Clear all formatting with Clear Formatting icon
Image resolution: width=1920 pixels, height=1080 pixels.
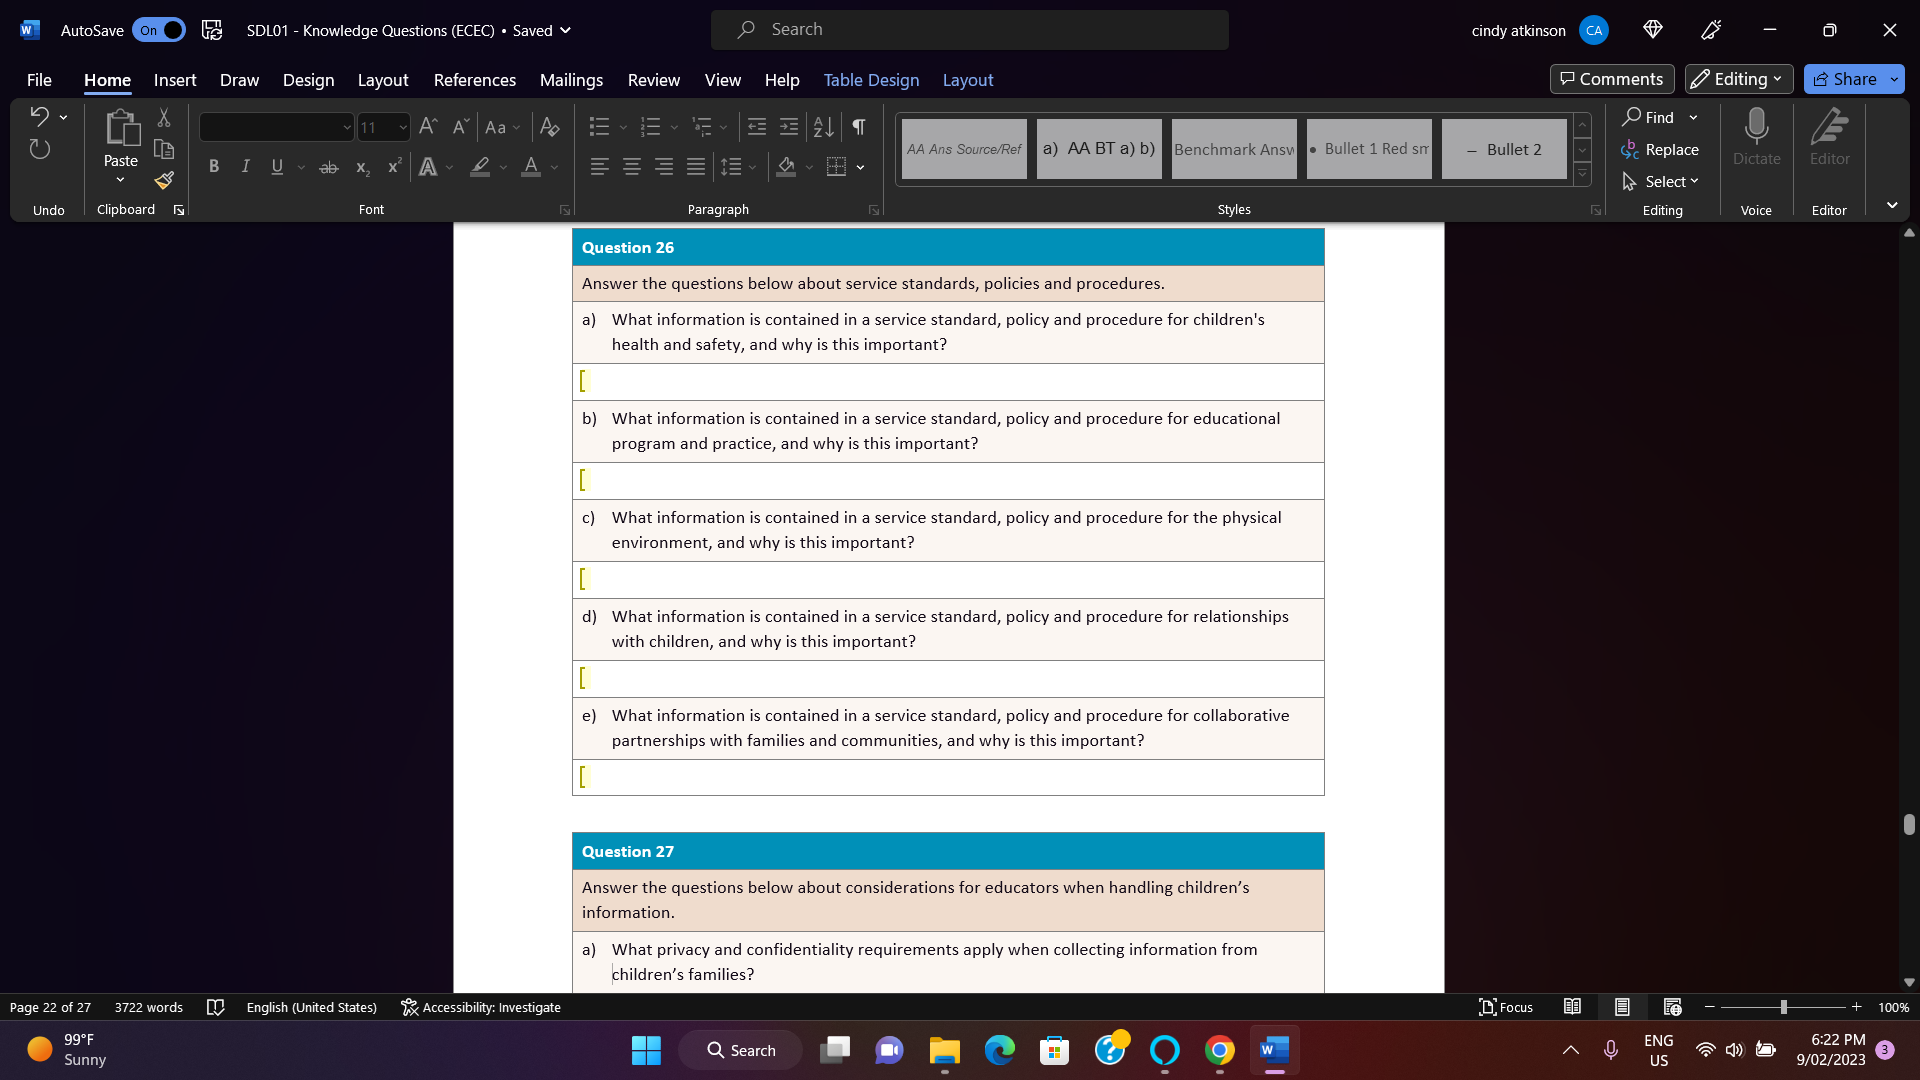pos(549,127)
